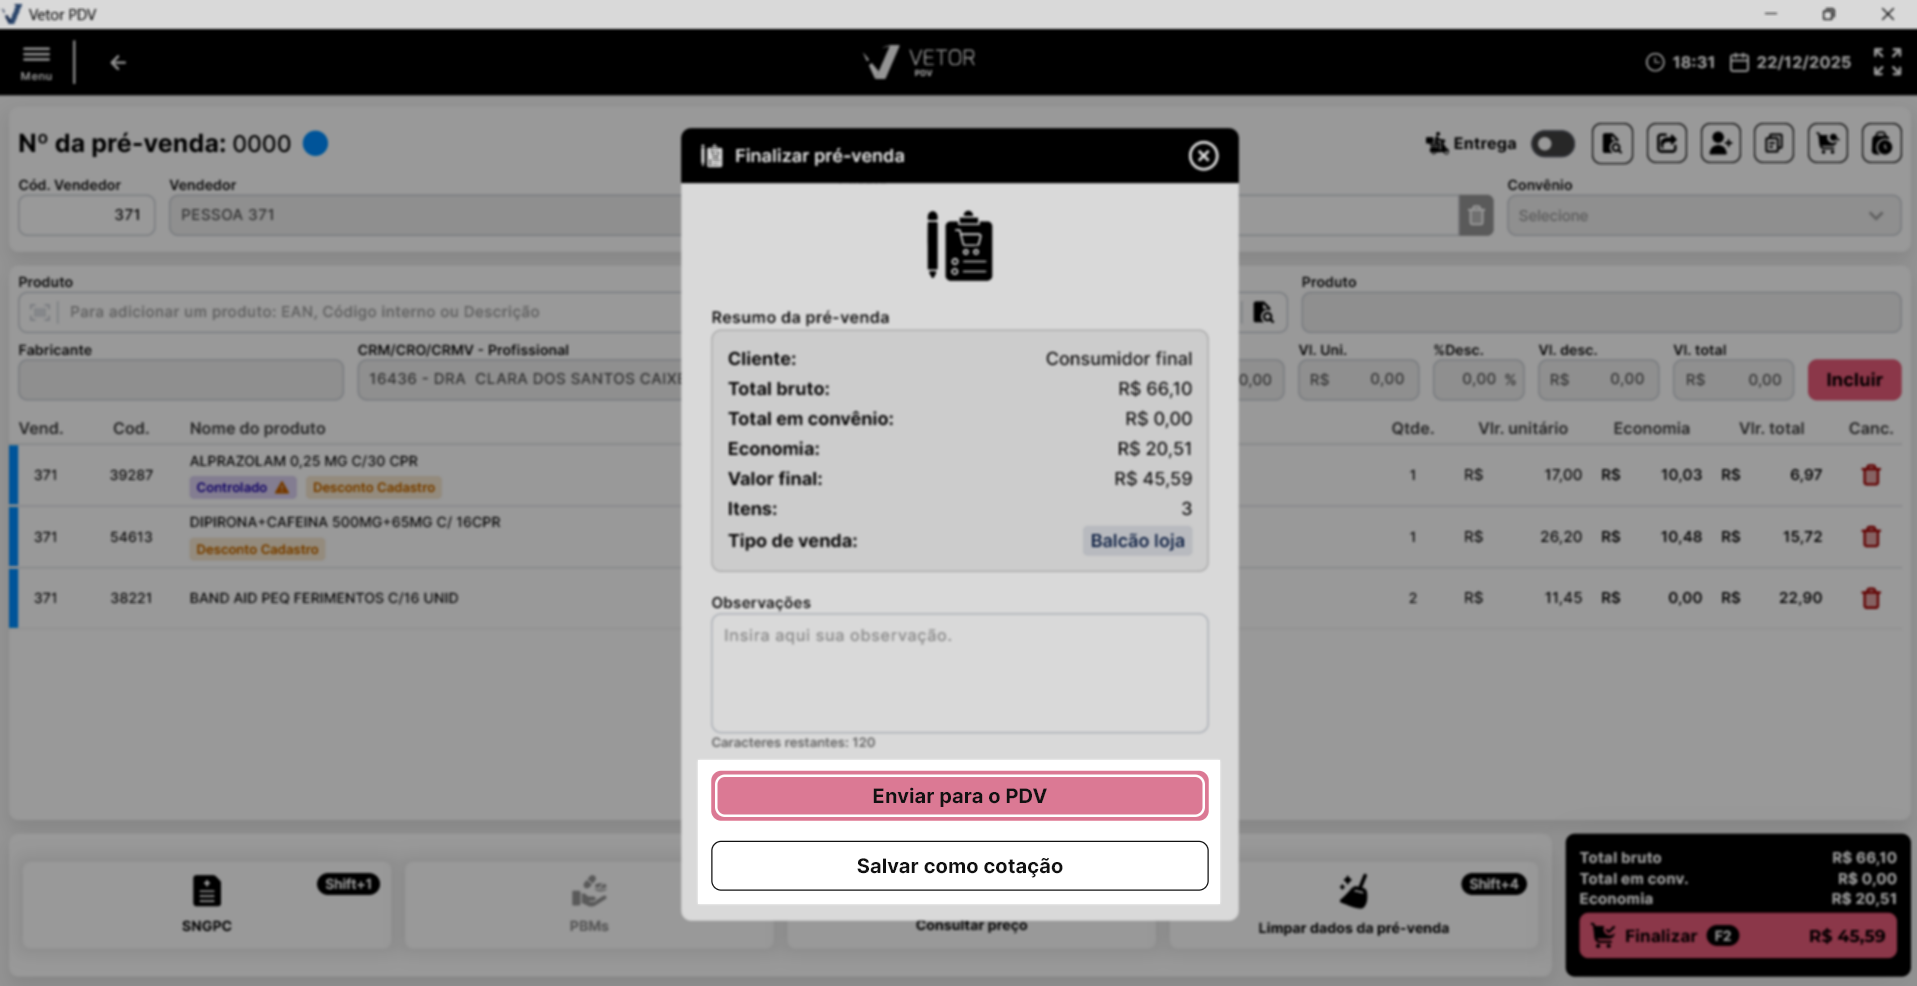1917x986 pixels.
Task: Click the Vendedor field PESSOA 371
Action: tap(425, 215)
